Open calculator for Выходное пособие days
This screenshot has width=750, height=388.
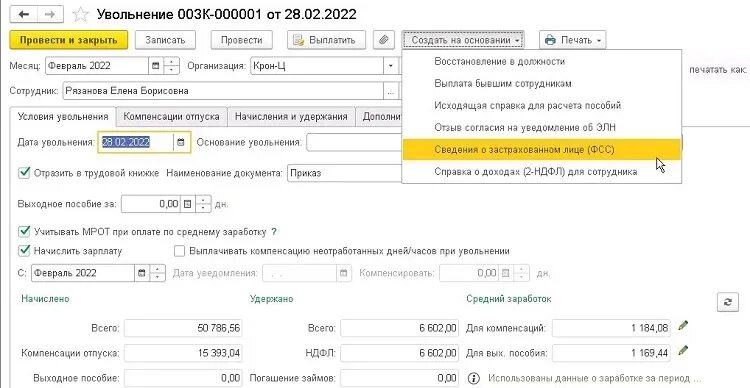pyautogui.click(x=187, y=204)
